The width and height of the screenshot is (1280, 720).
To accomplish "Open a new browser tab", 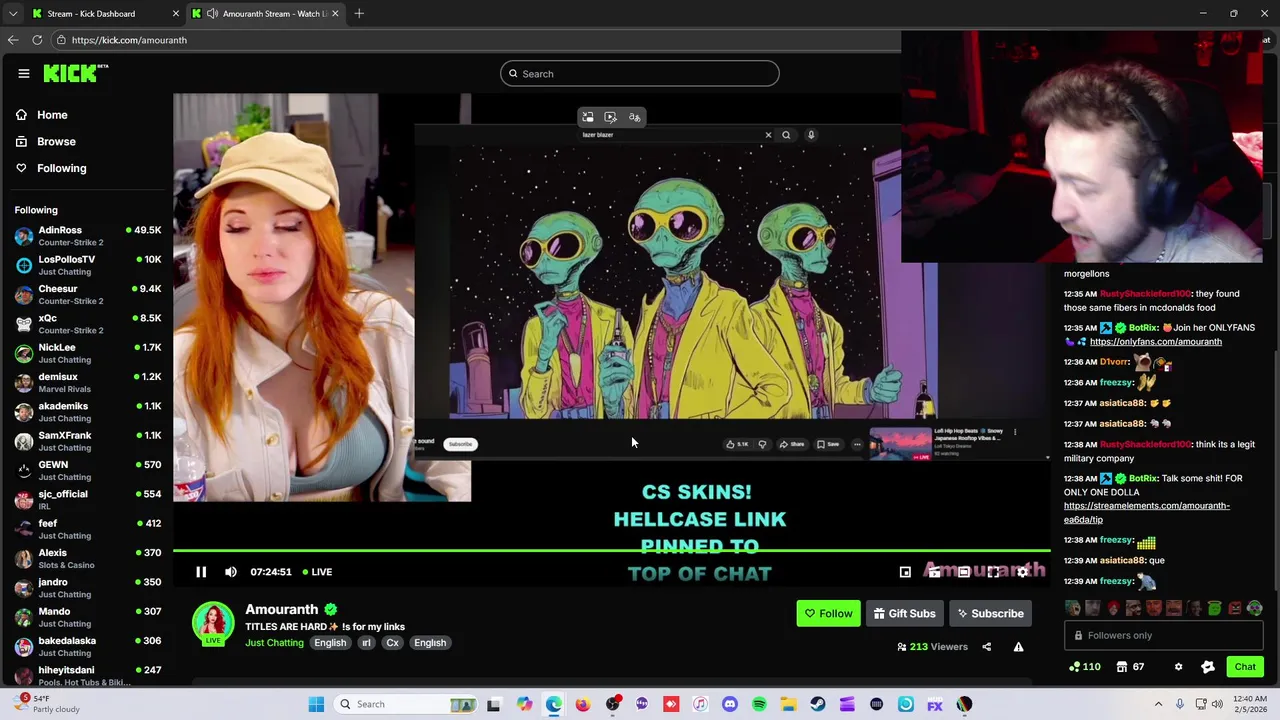I will tap(359, 14).
